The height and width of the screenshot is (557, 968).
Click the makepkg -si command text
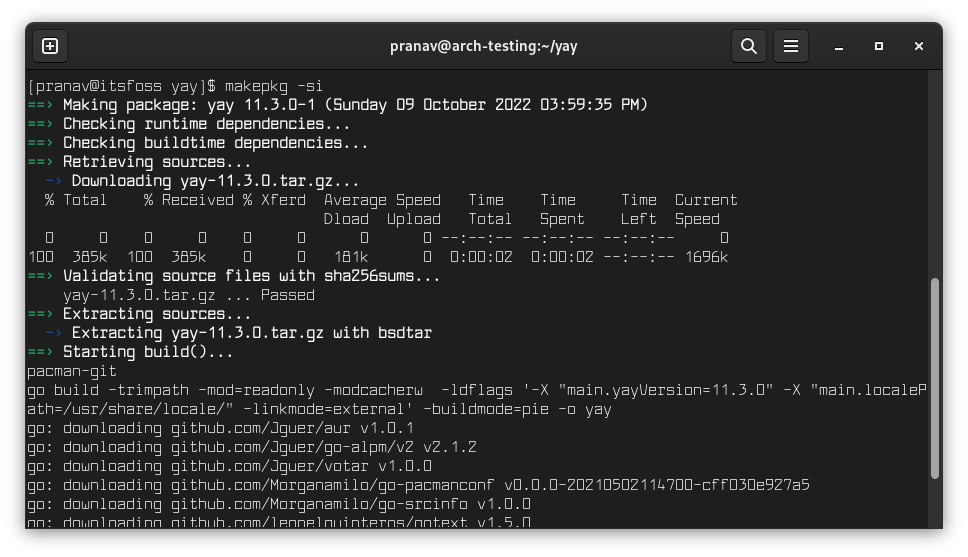coord(274,86)
